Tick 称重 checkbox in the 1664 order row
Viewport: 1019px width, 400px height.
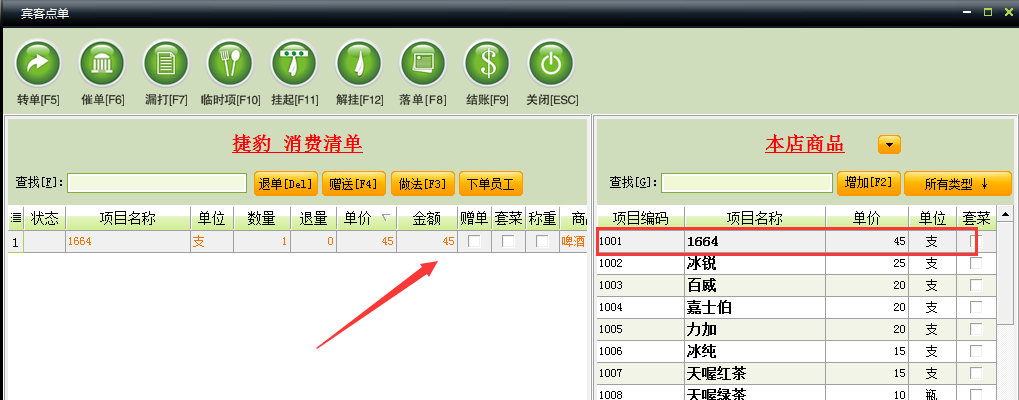[x=543, y=242]
